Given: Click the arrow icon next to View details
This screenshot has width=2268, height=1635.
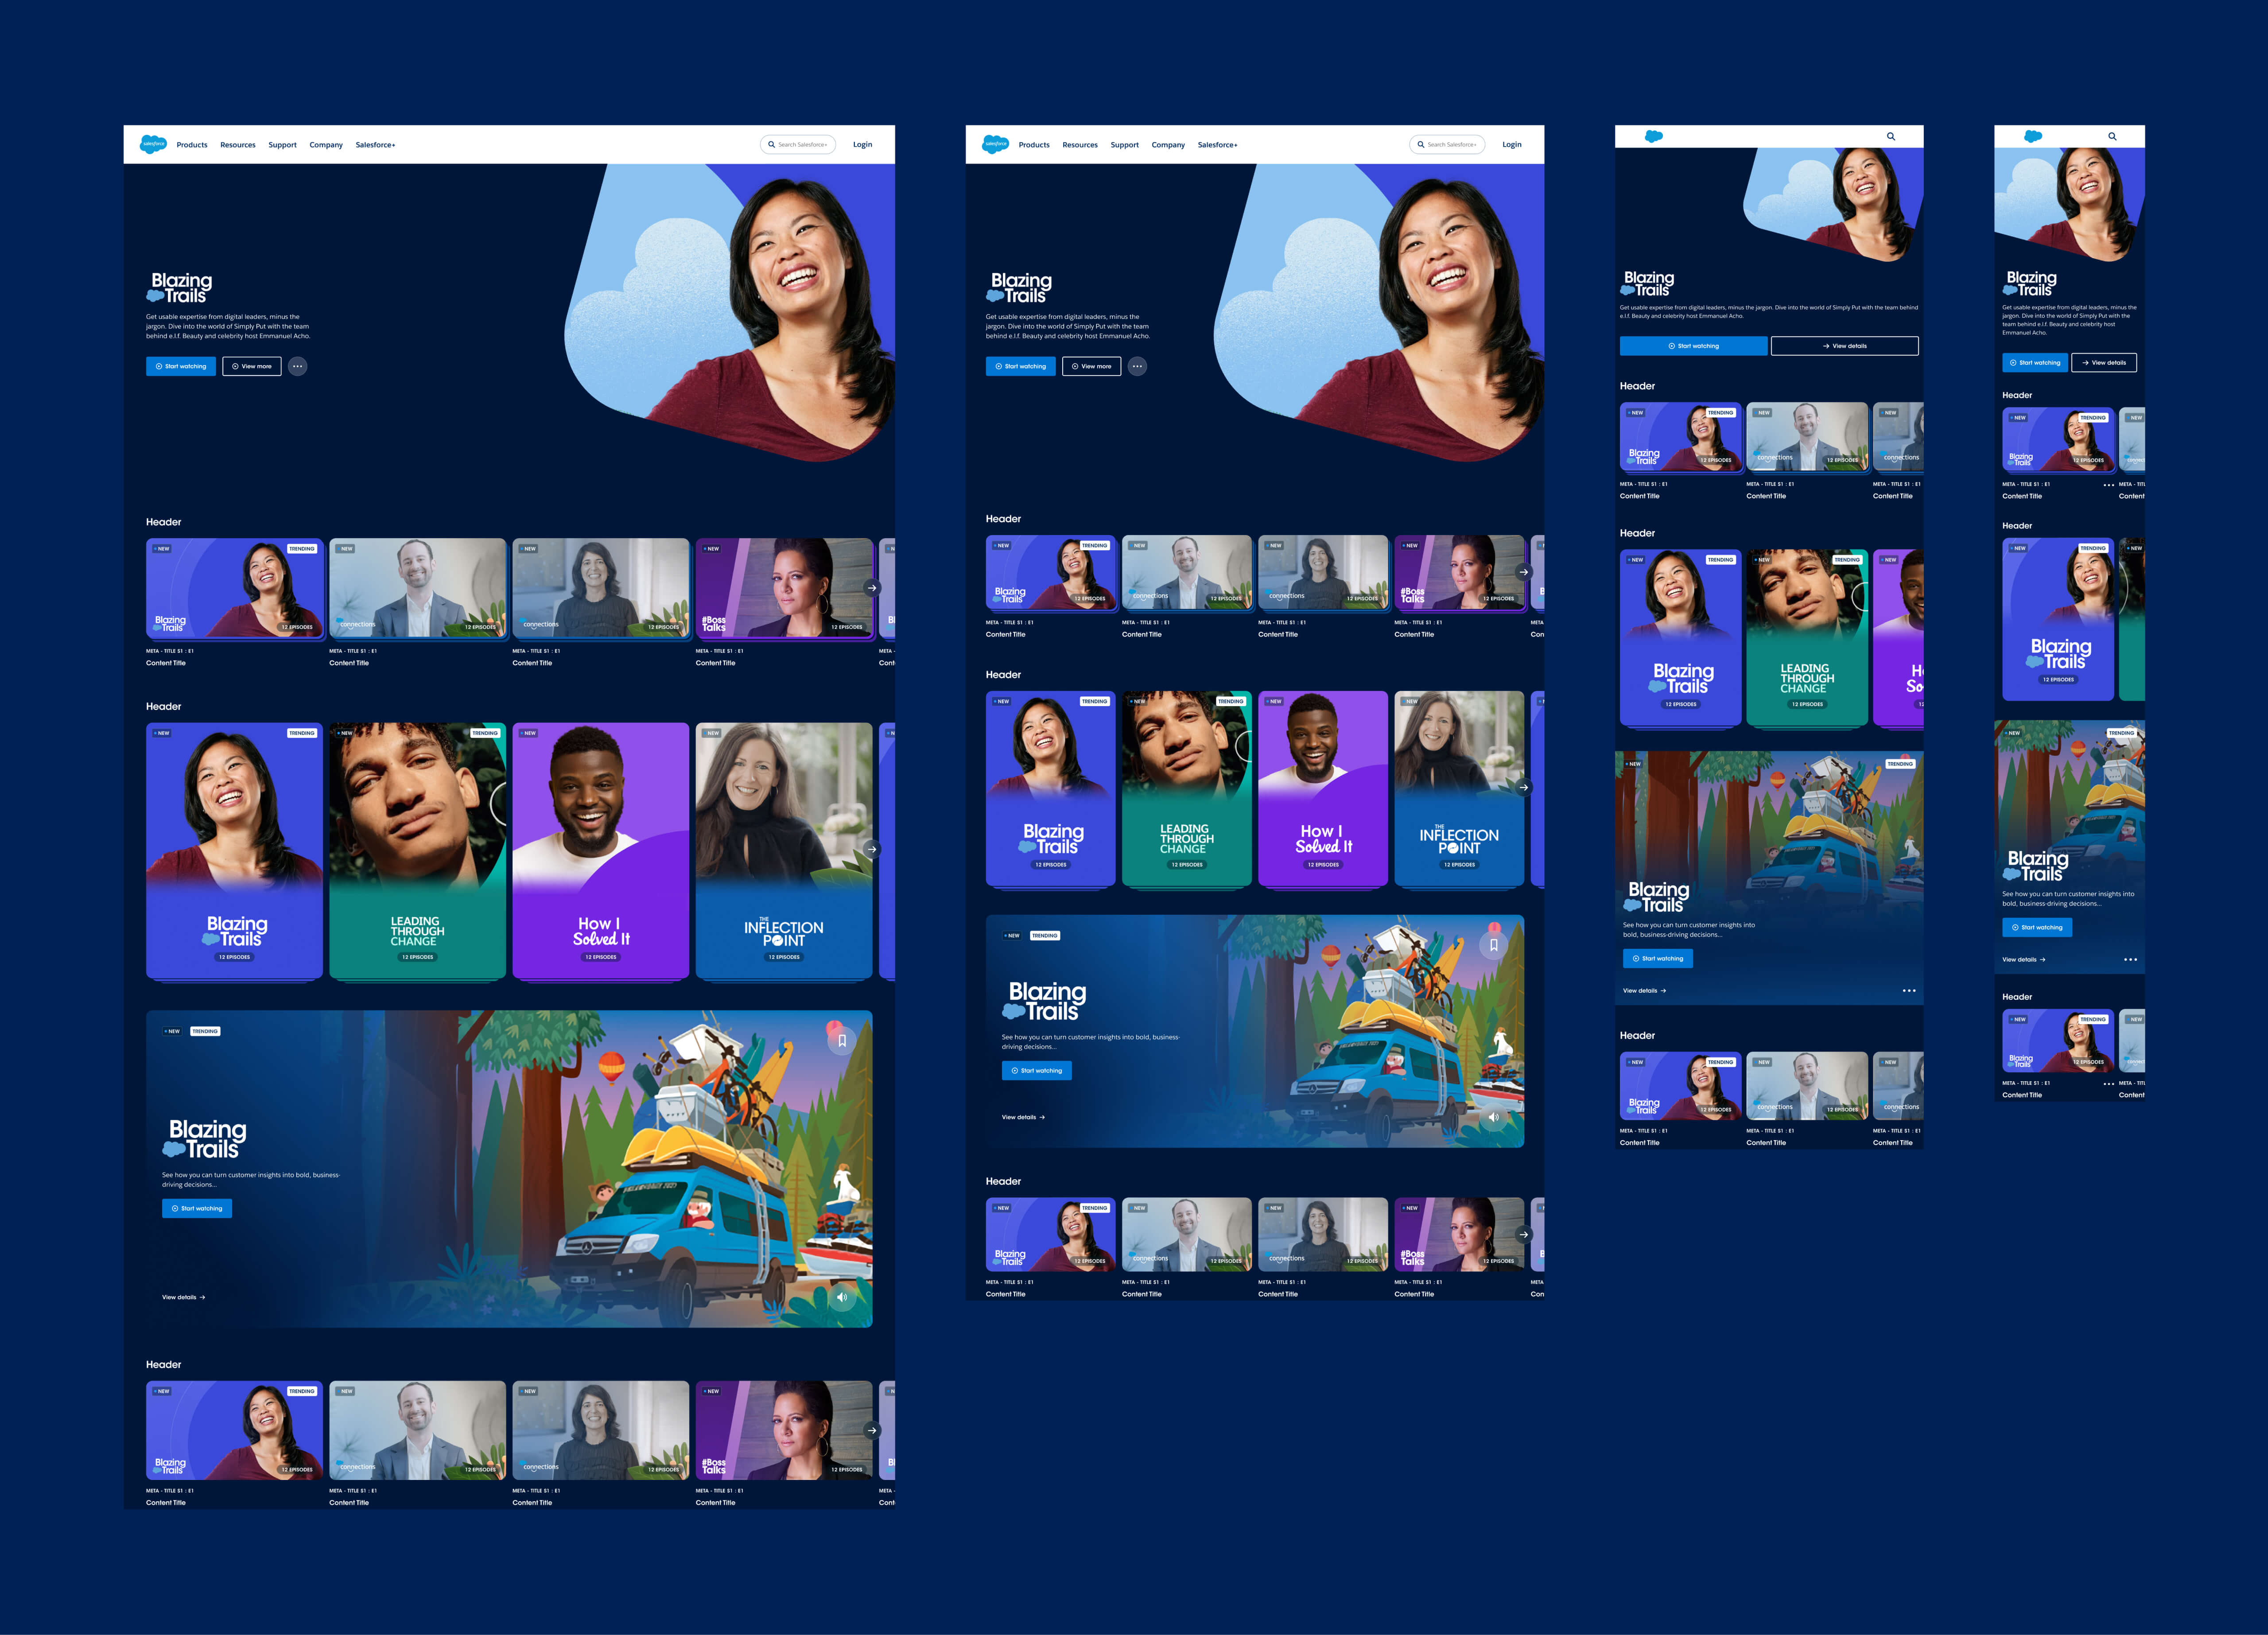Looking at the screenshot, I should tap(202, 1297).
